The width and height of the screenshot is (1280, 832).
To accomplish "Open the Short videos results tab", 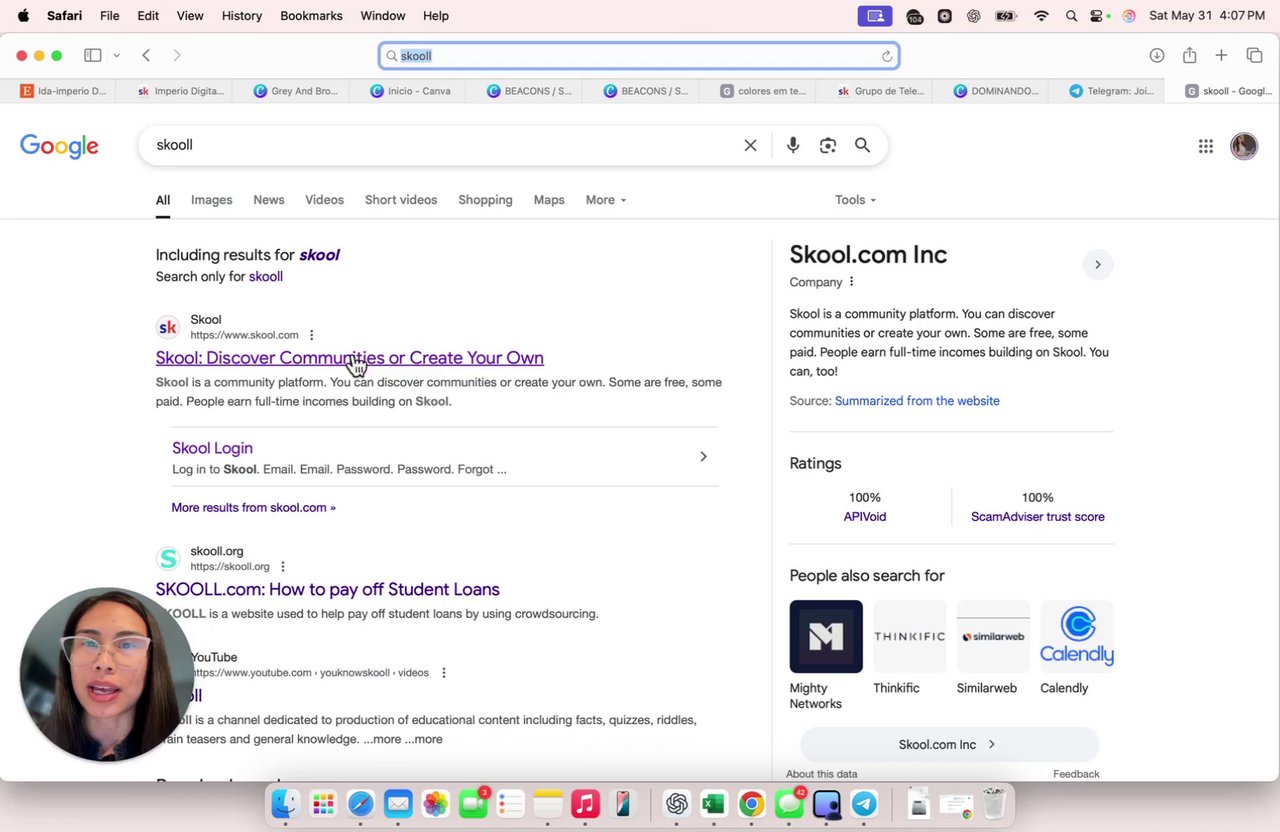I will coord(401,200).
